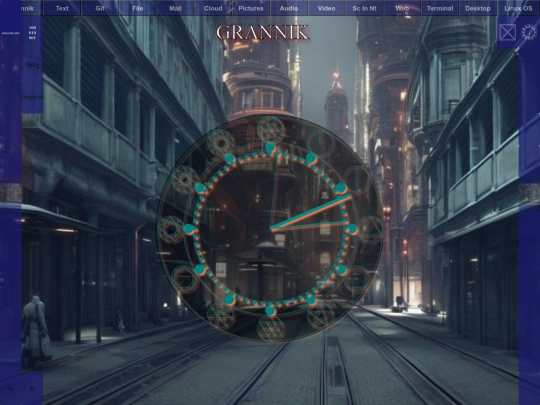Open the Pictures menu item

(x=251, y=8)
